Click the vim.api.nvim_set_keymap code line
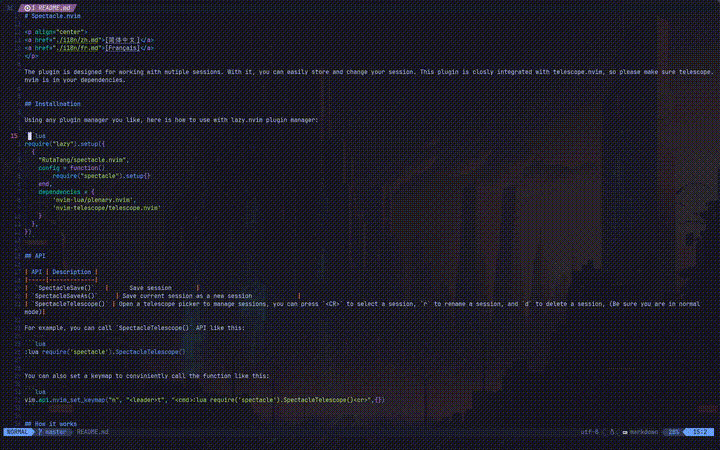720x450 pixels. click(x=204, y=400)
